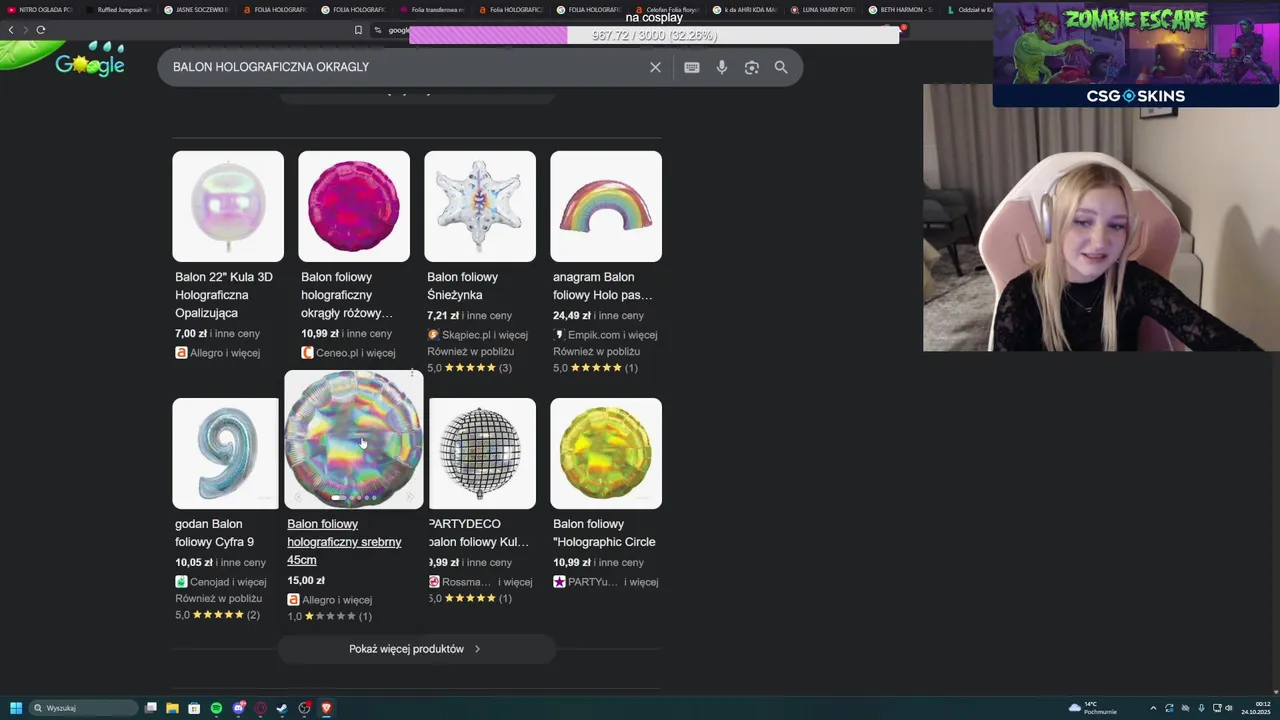Click the Zombie Escape CSGOSkins banner
This screenshot has width=1280, height=720.
coord(1136,54)
